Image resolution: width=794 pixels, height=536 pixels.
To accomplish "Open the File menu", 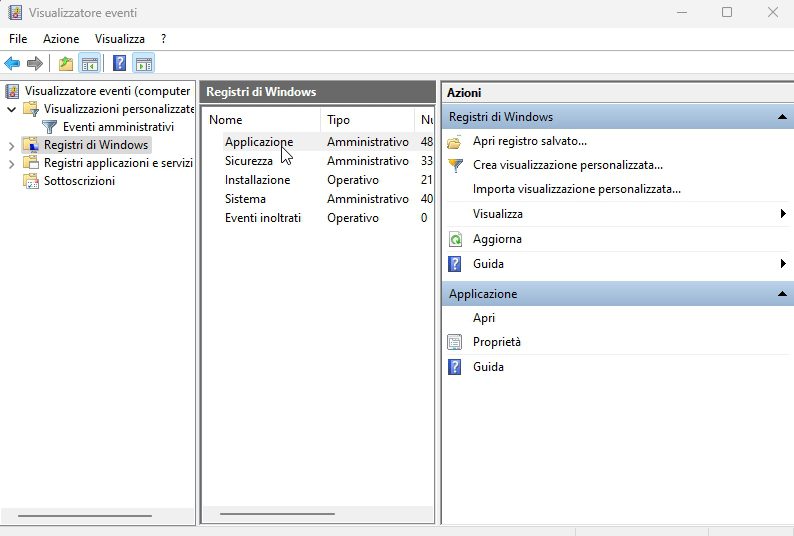I will click(18, 39).
